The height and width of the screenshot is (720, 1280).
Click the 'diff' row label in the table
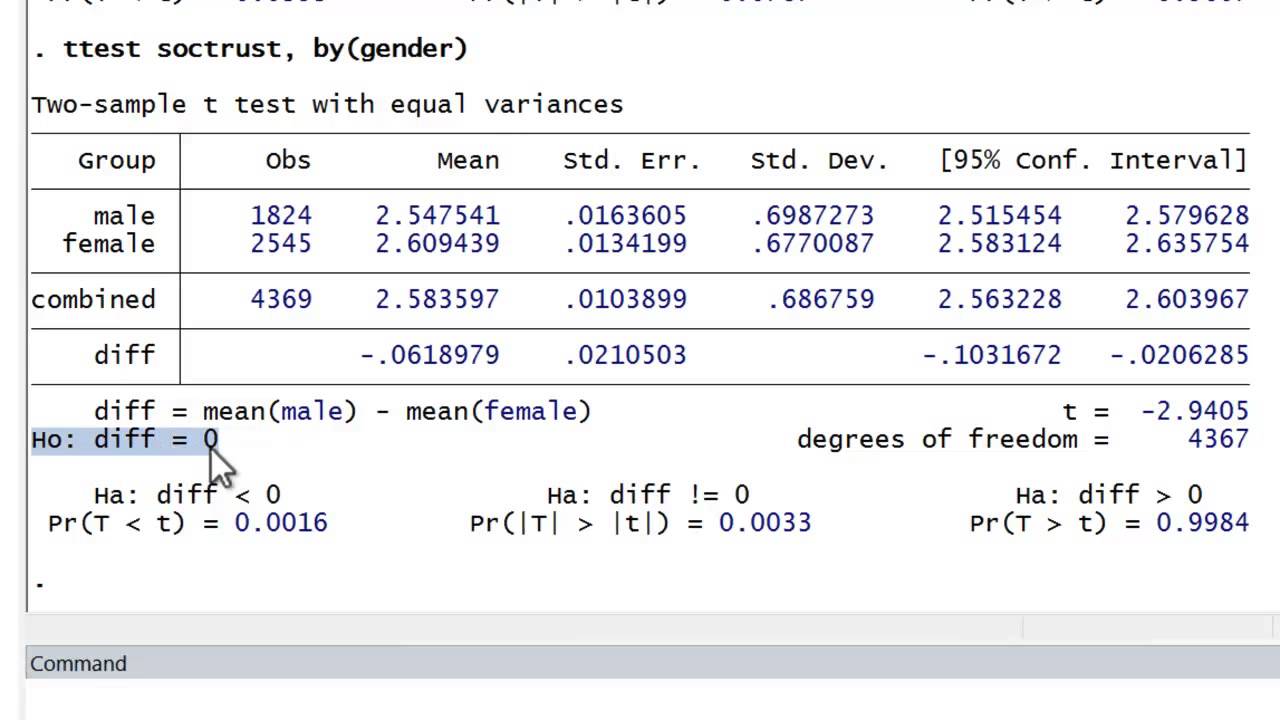125,355
